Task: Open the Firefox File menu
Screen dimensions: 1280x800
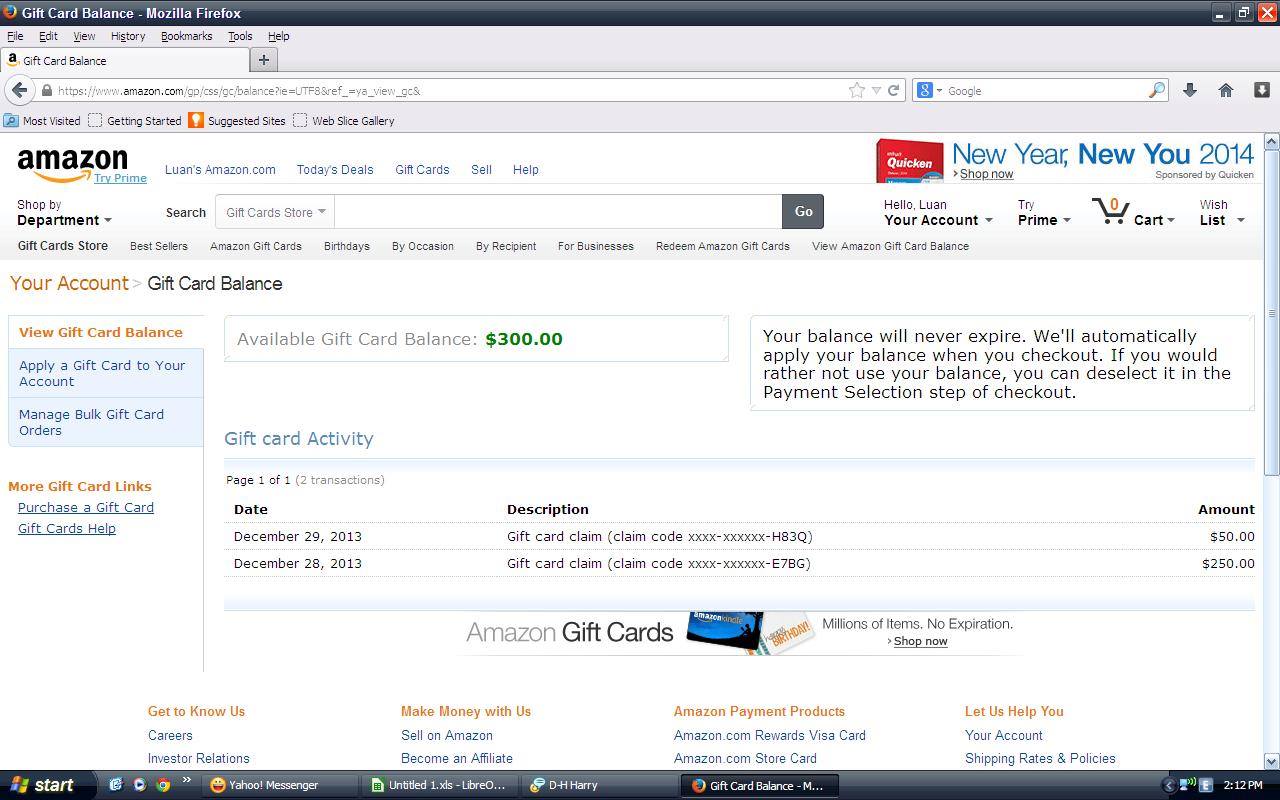Action: tap(15, 36)
